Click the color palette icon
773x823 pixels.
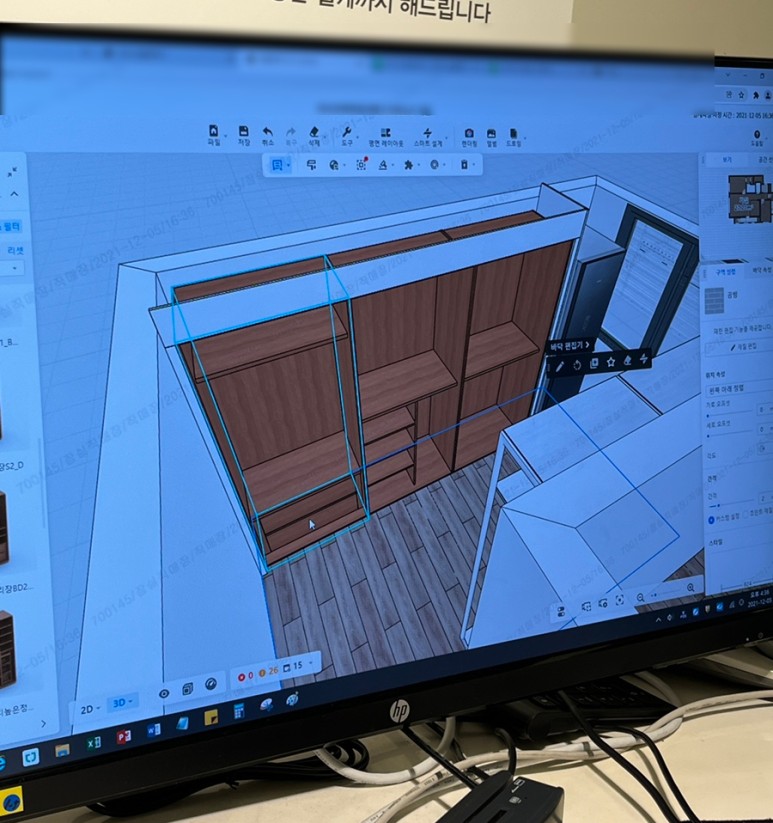tap(334, 165)
